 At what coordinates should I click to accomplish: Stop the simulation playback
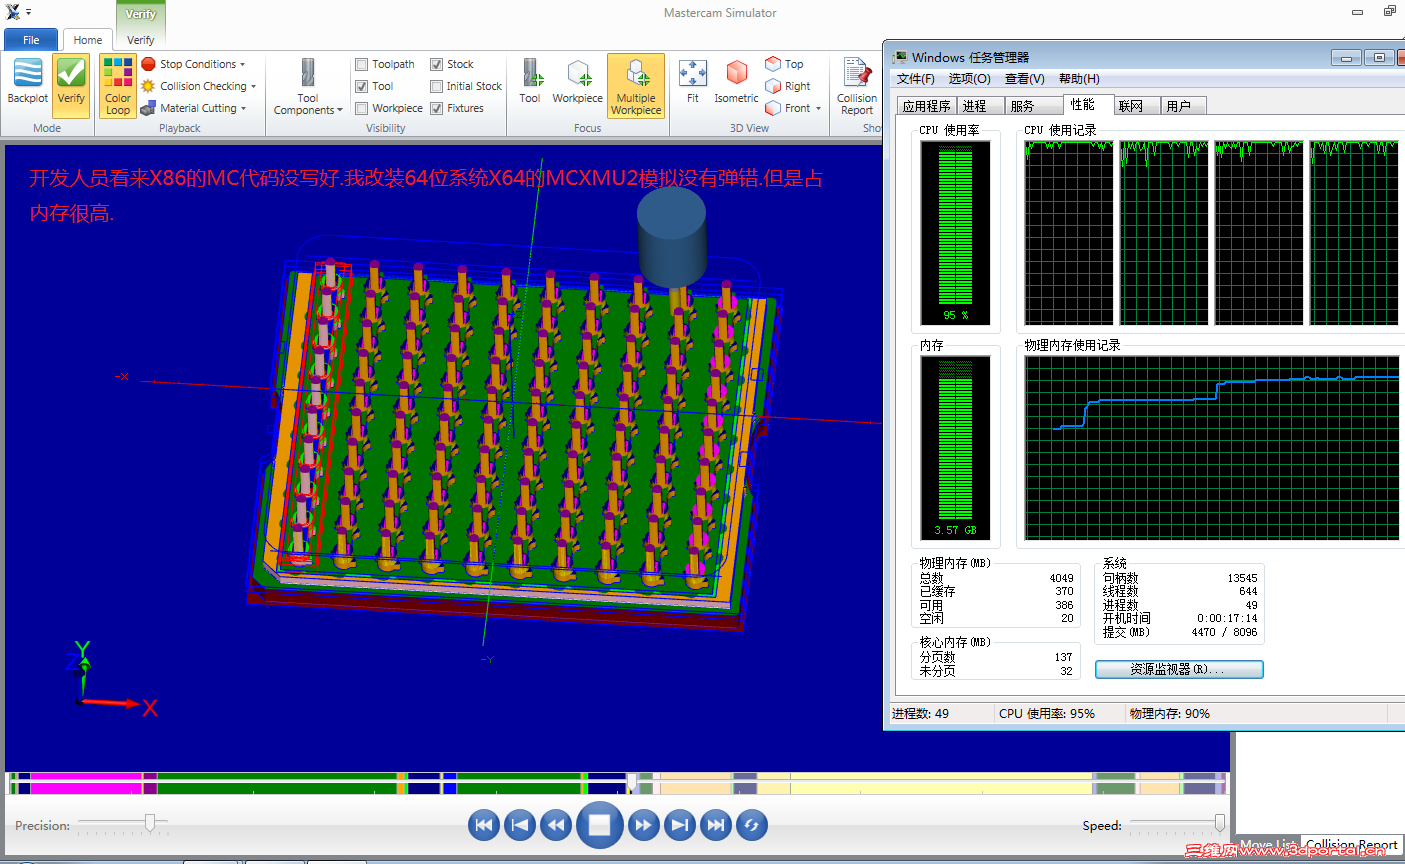[x=600, y=825]
